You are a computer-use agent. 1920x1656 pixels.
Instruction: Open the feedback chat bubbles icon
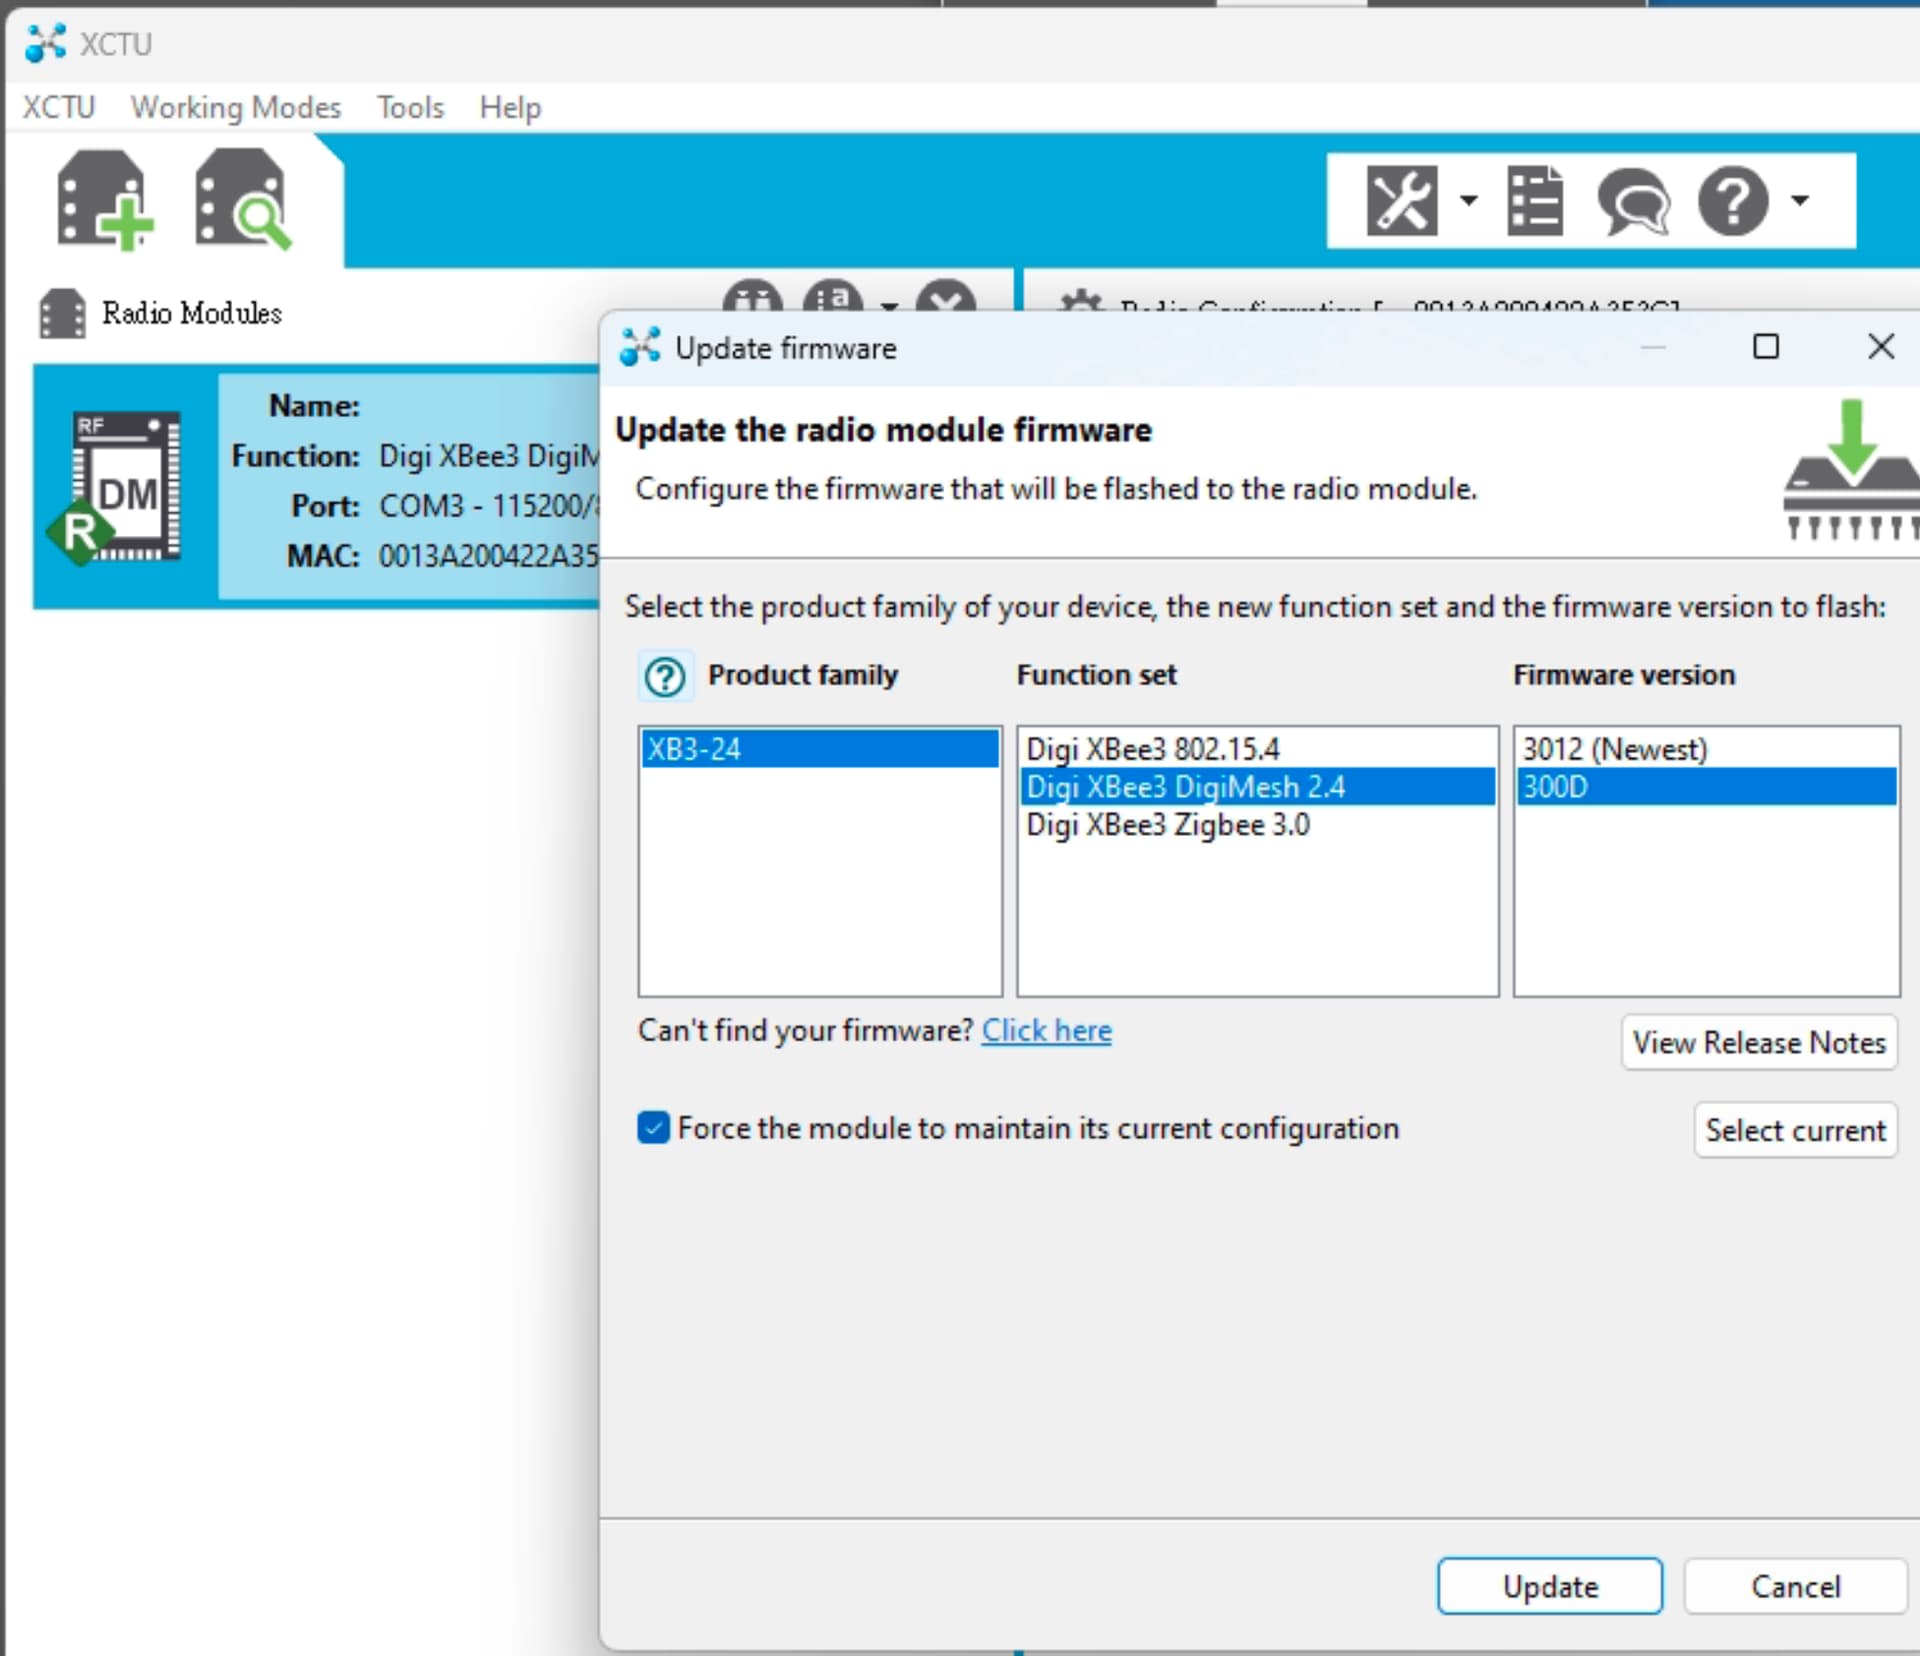point(1632,201)
